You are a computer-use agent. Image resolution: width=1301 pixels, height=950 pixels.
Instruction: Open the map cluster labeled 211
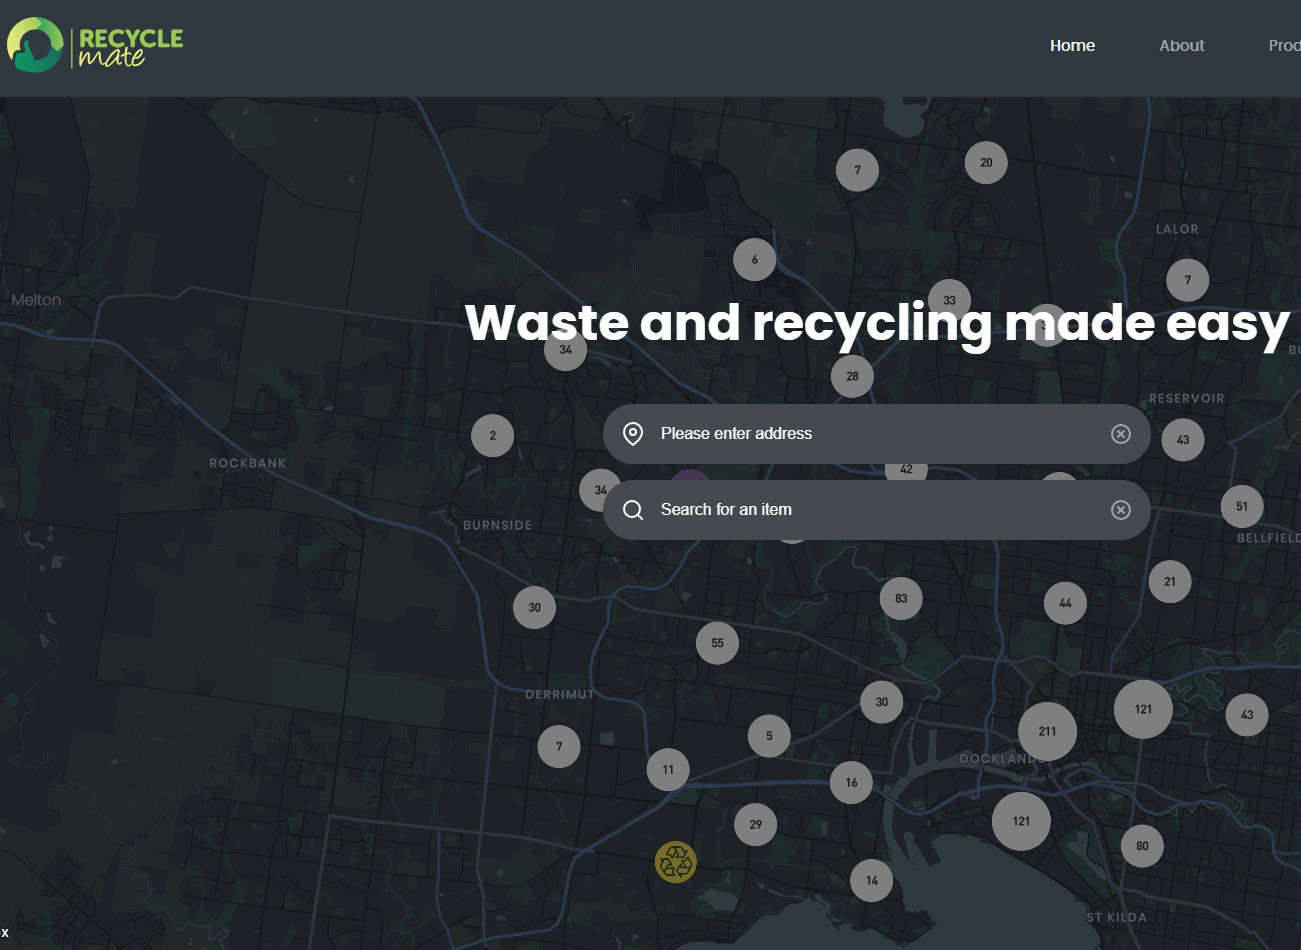(x=1047, y=731)
